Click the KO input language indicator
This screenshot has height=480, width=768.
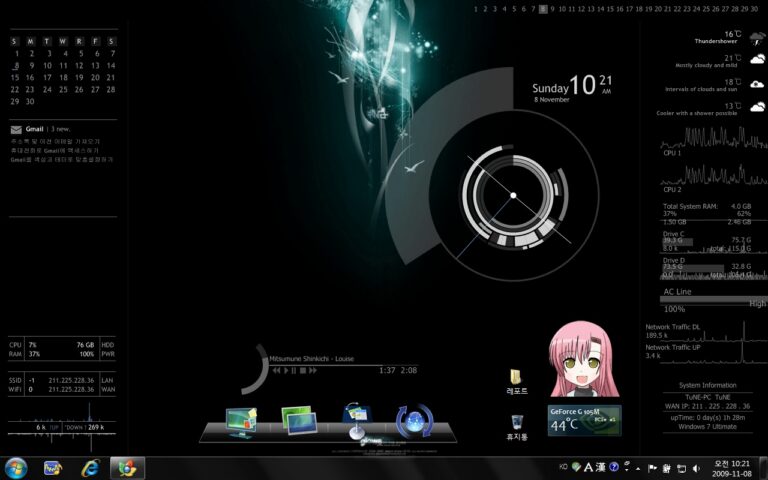coord(563,467)
